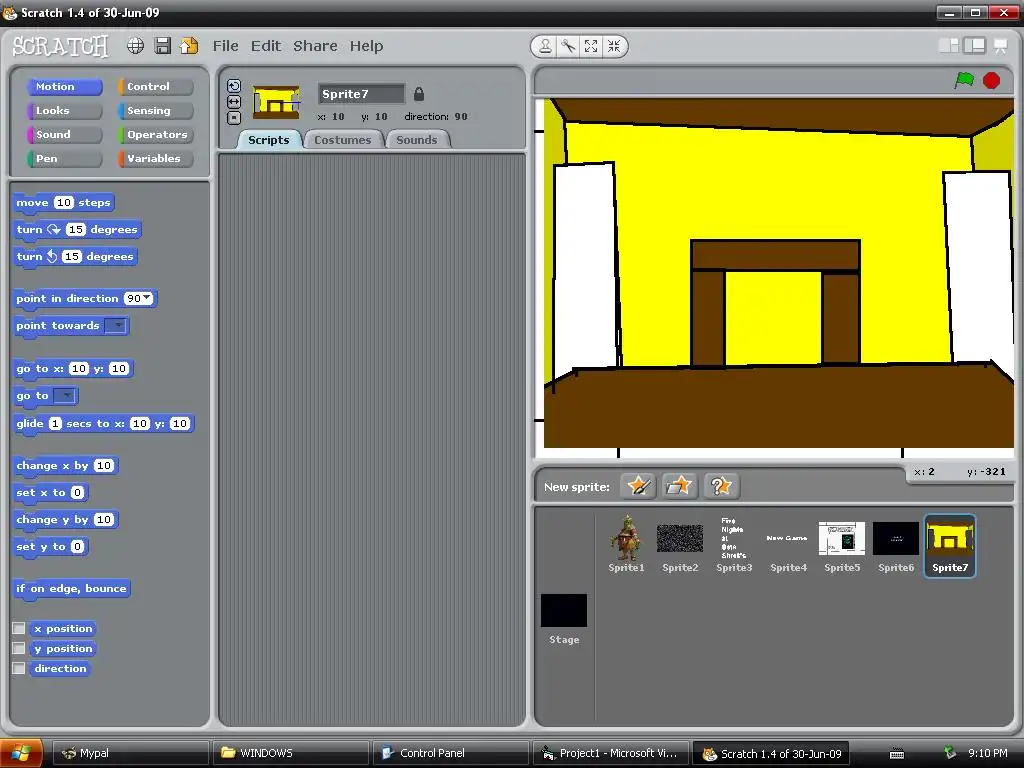The width and height of the screenshot is (1024, 768).
Task: Select the Shrink sprite tool
Action: pos(614,46)
